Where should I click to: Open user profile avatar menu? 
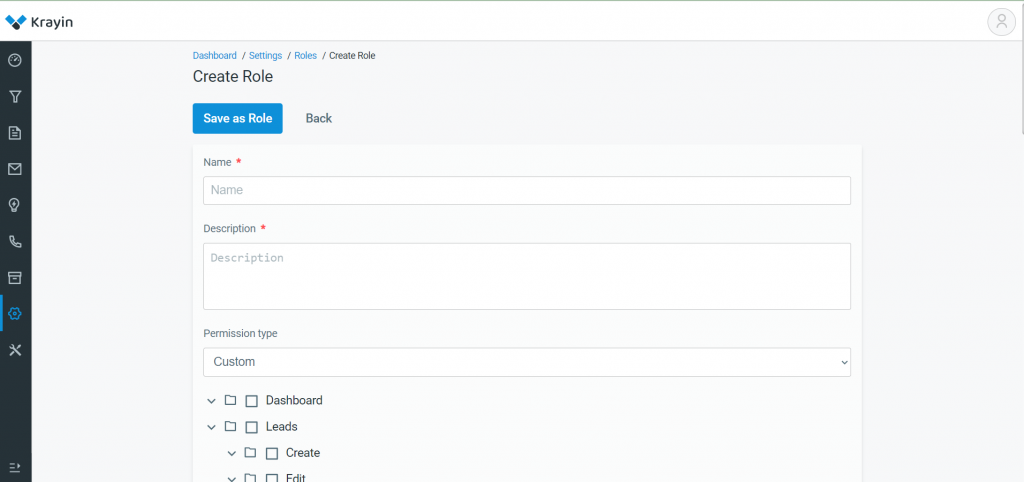[1001, 22]
